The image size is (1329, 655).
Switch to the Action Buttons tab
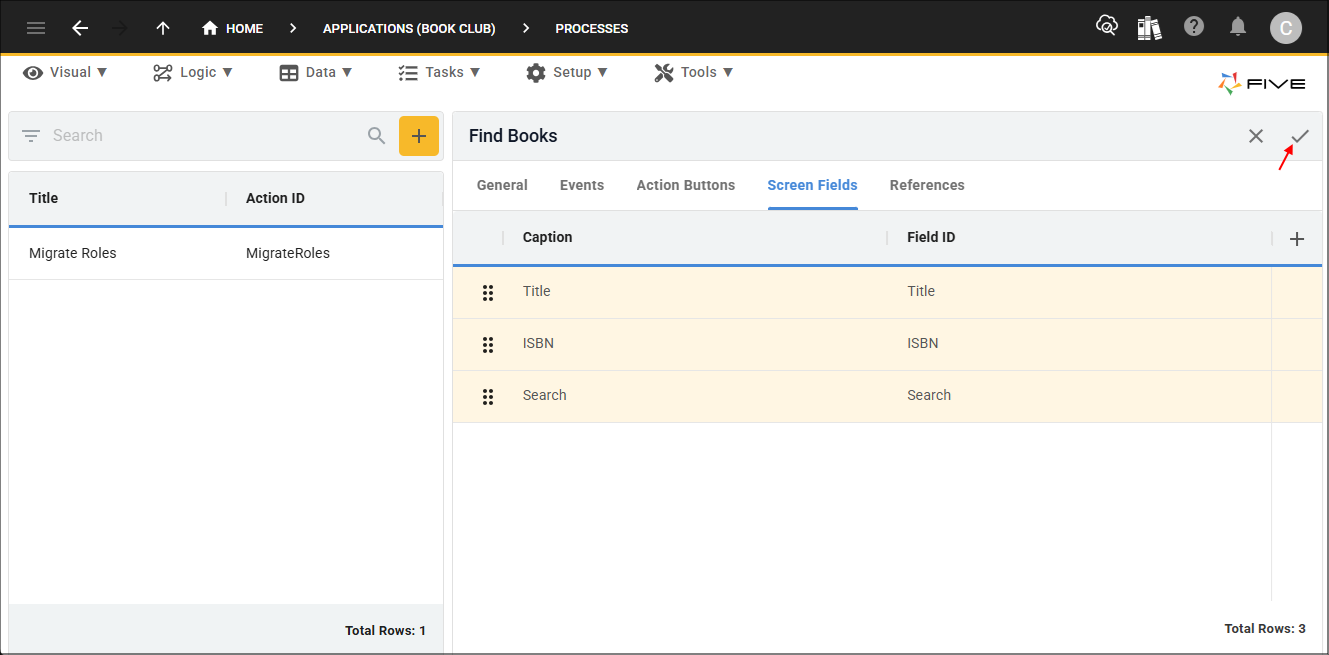click(x=686, y=185)
